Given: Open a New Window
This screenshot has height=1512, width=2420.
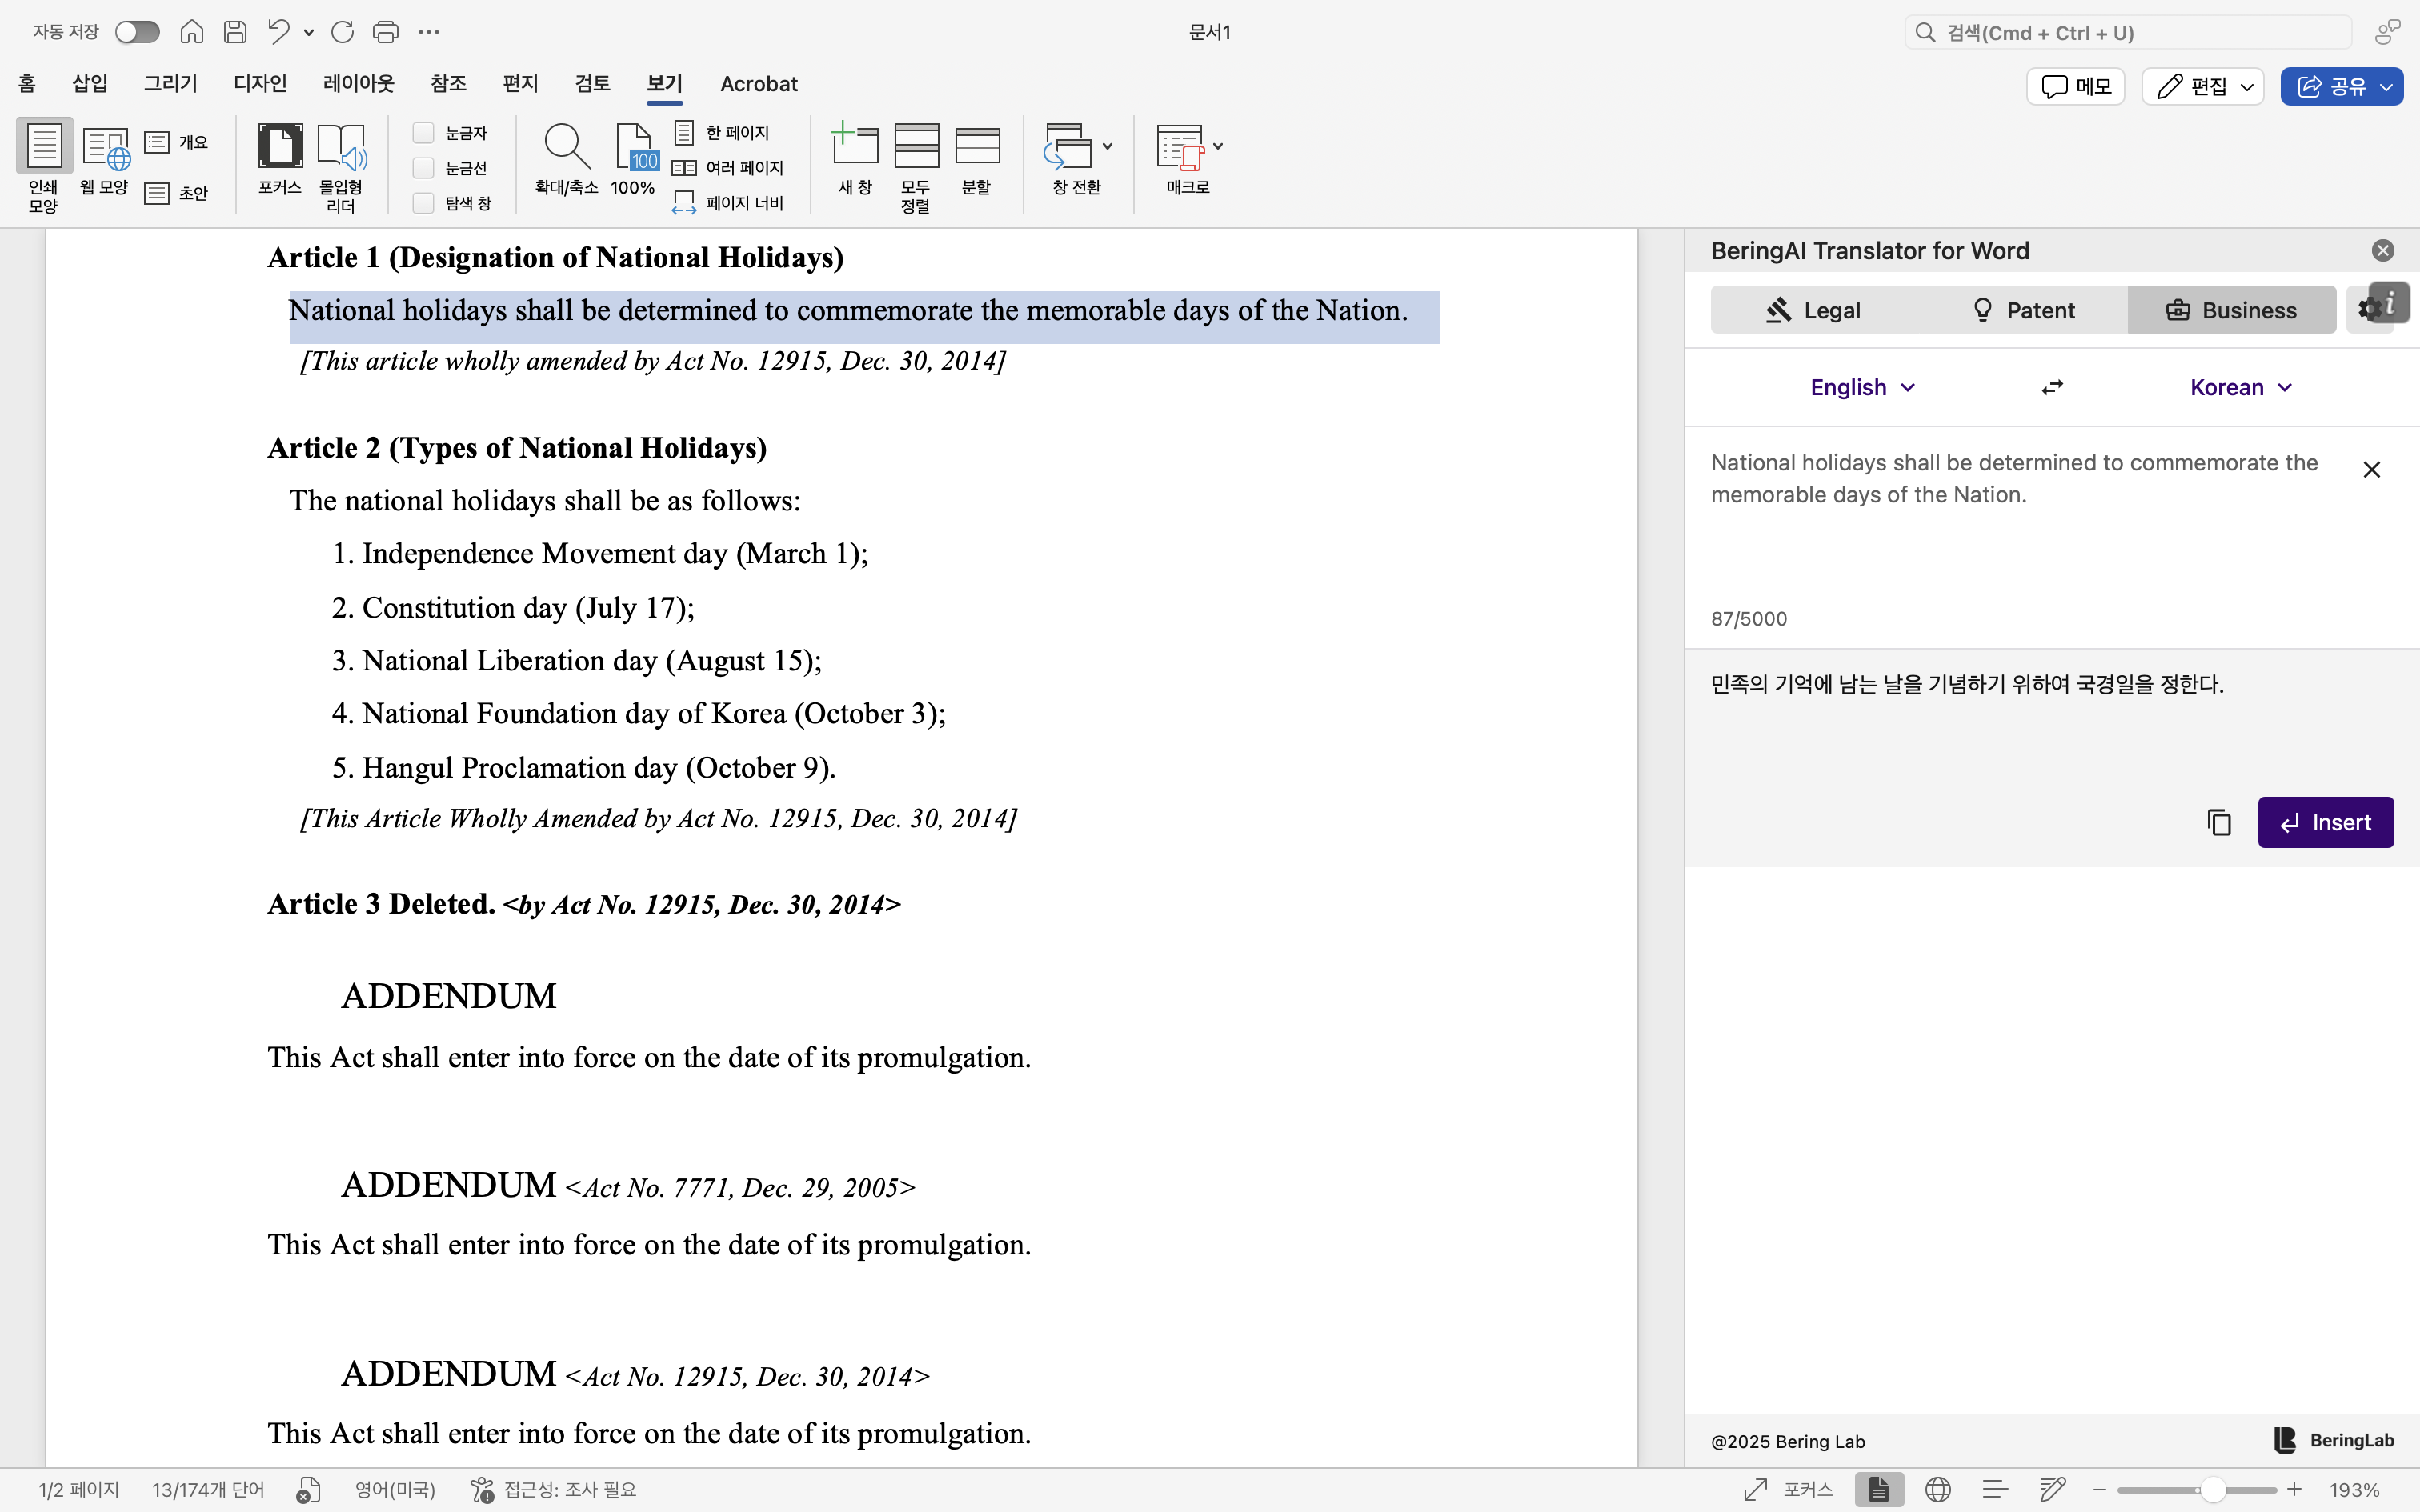Looking at the screenshot, I should click(855, 158).
